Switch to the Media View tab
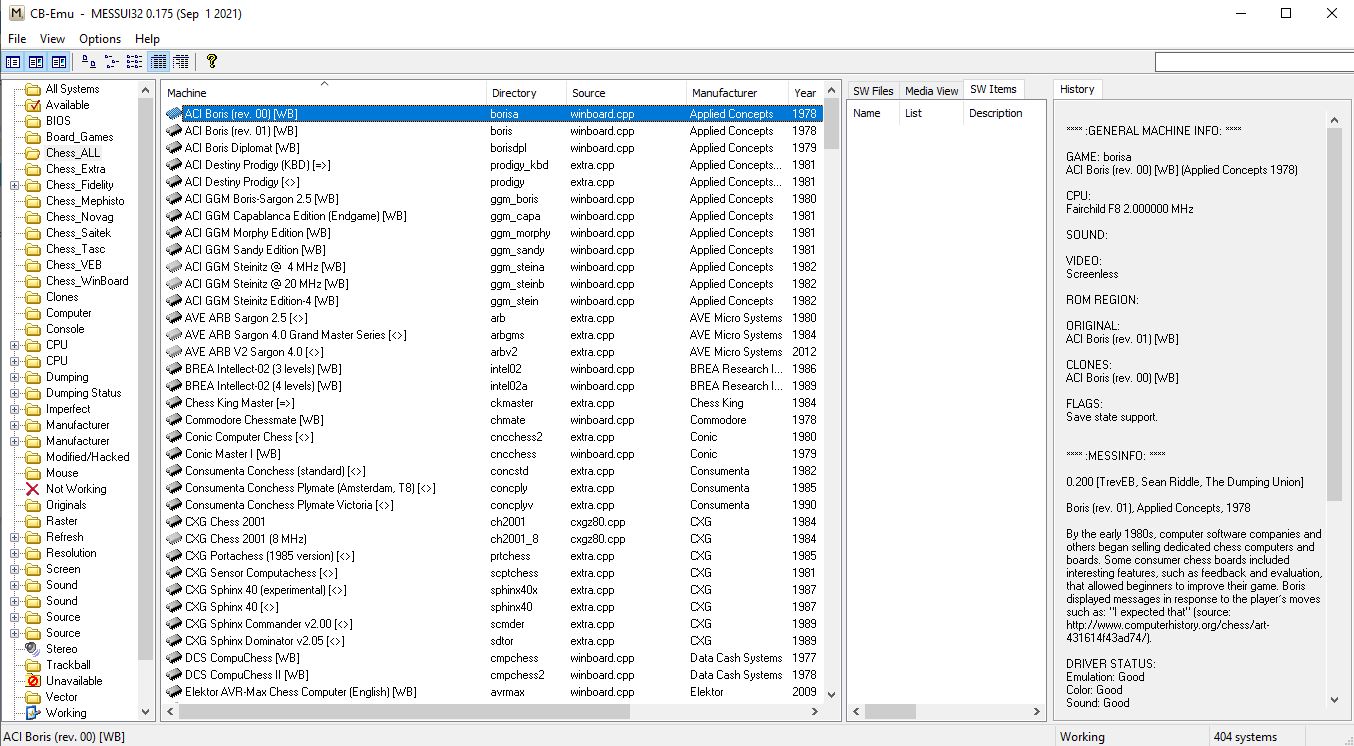This screenshot has width=1354, height=746. point(931,91)
